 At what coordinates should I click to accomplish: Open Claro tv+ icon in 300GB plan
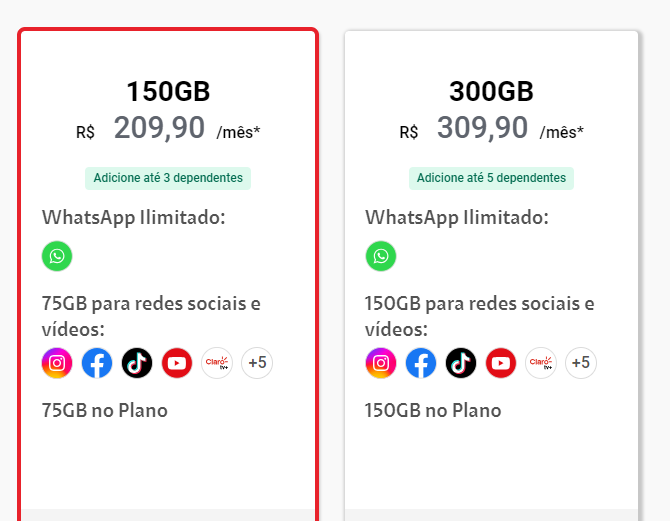[x=541, y=363]
